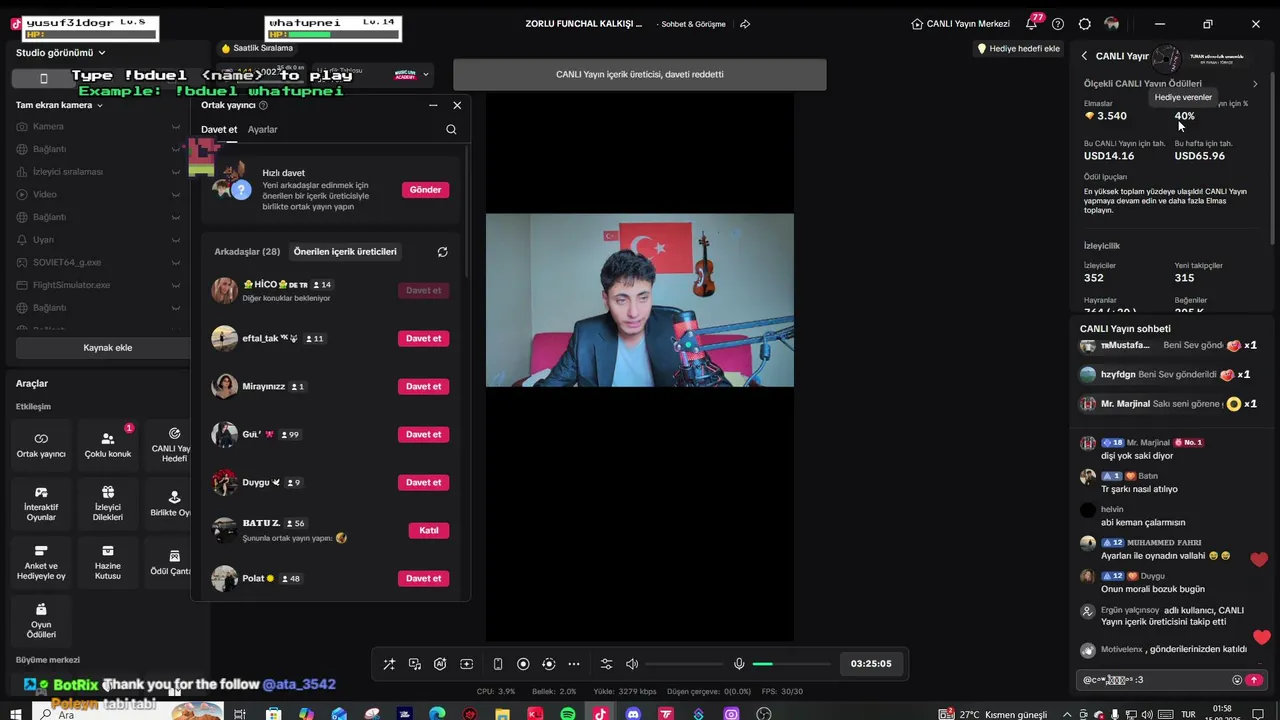Minimize the Ortak yayıncı panel
This screenshot has height=720, width=1280.
(433, 105)
